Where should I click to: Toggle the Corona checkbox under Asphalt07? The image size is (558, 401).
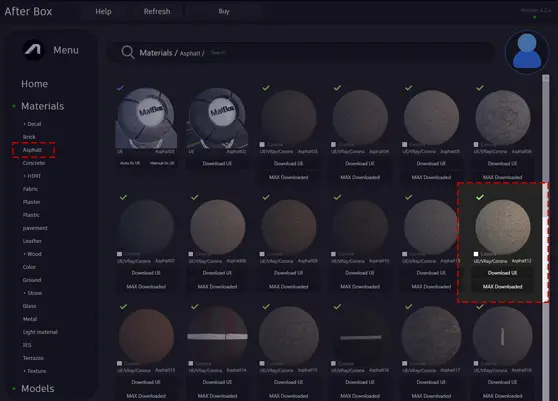(x=120, y=254)
